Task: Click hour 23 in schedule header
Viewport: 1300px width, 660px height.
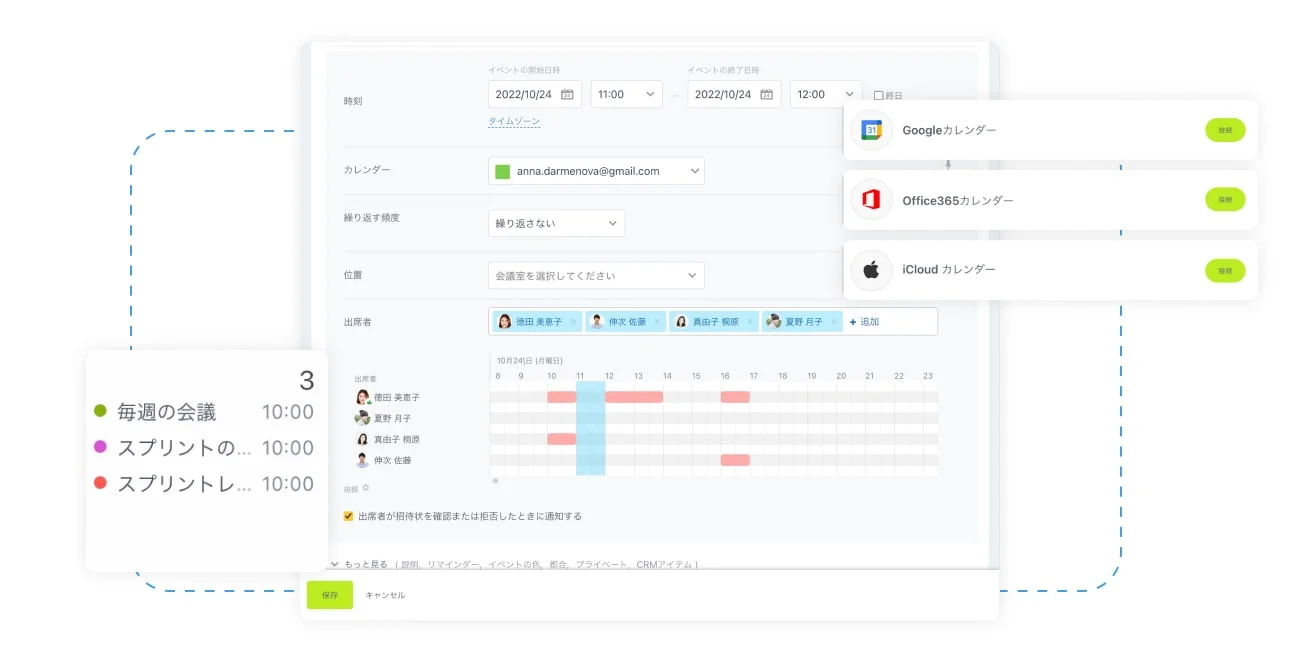Action: 928,376
